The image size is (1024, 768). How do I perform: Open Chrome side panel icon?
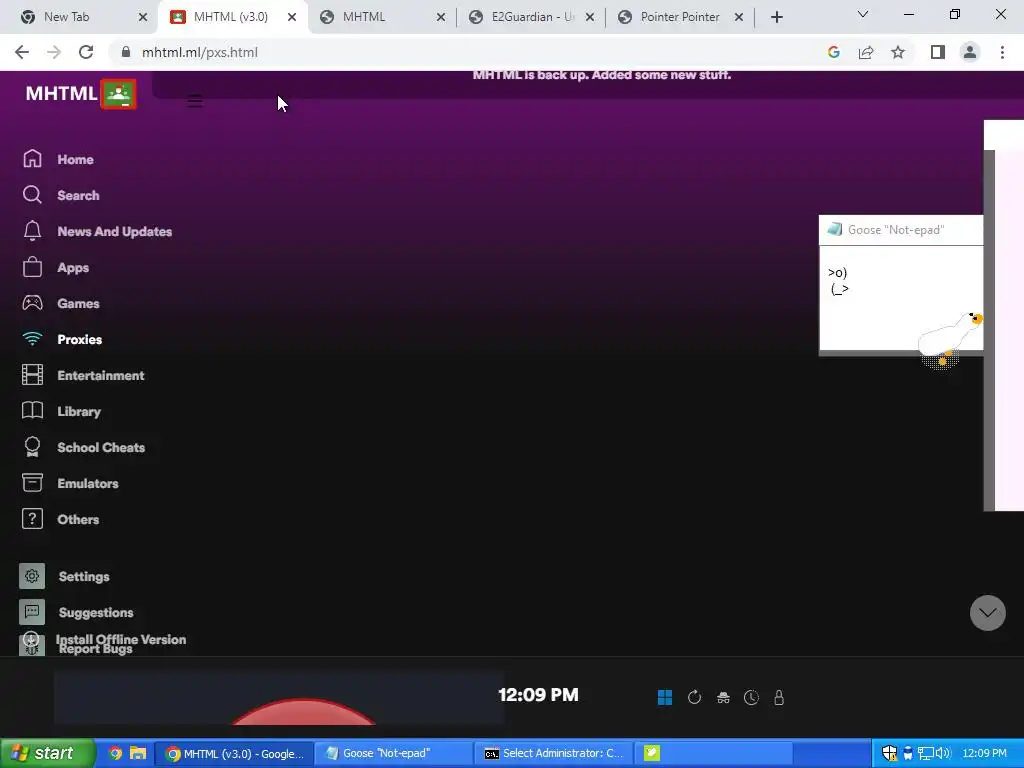[x=938, y=52]
